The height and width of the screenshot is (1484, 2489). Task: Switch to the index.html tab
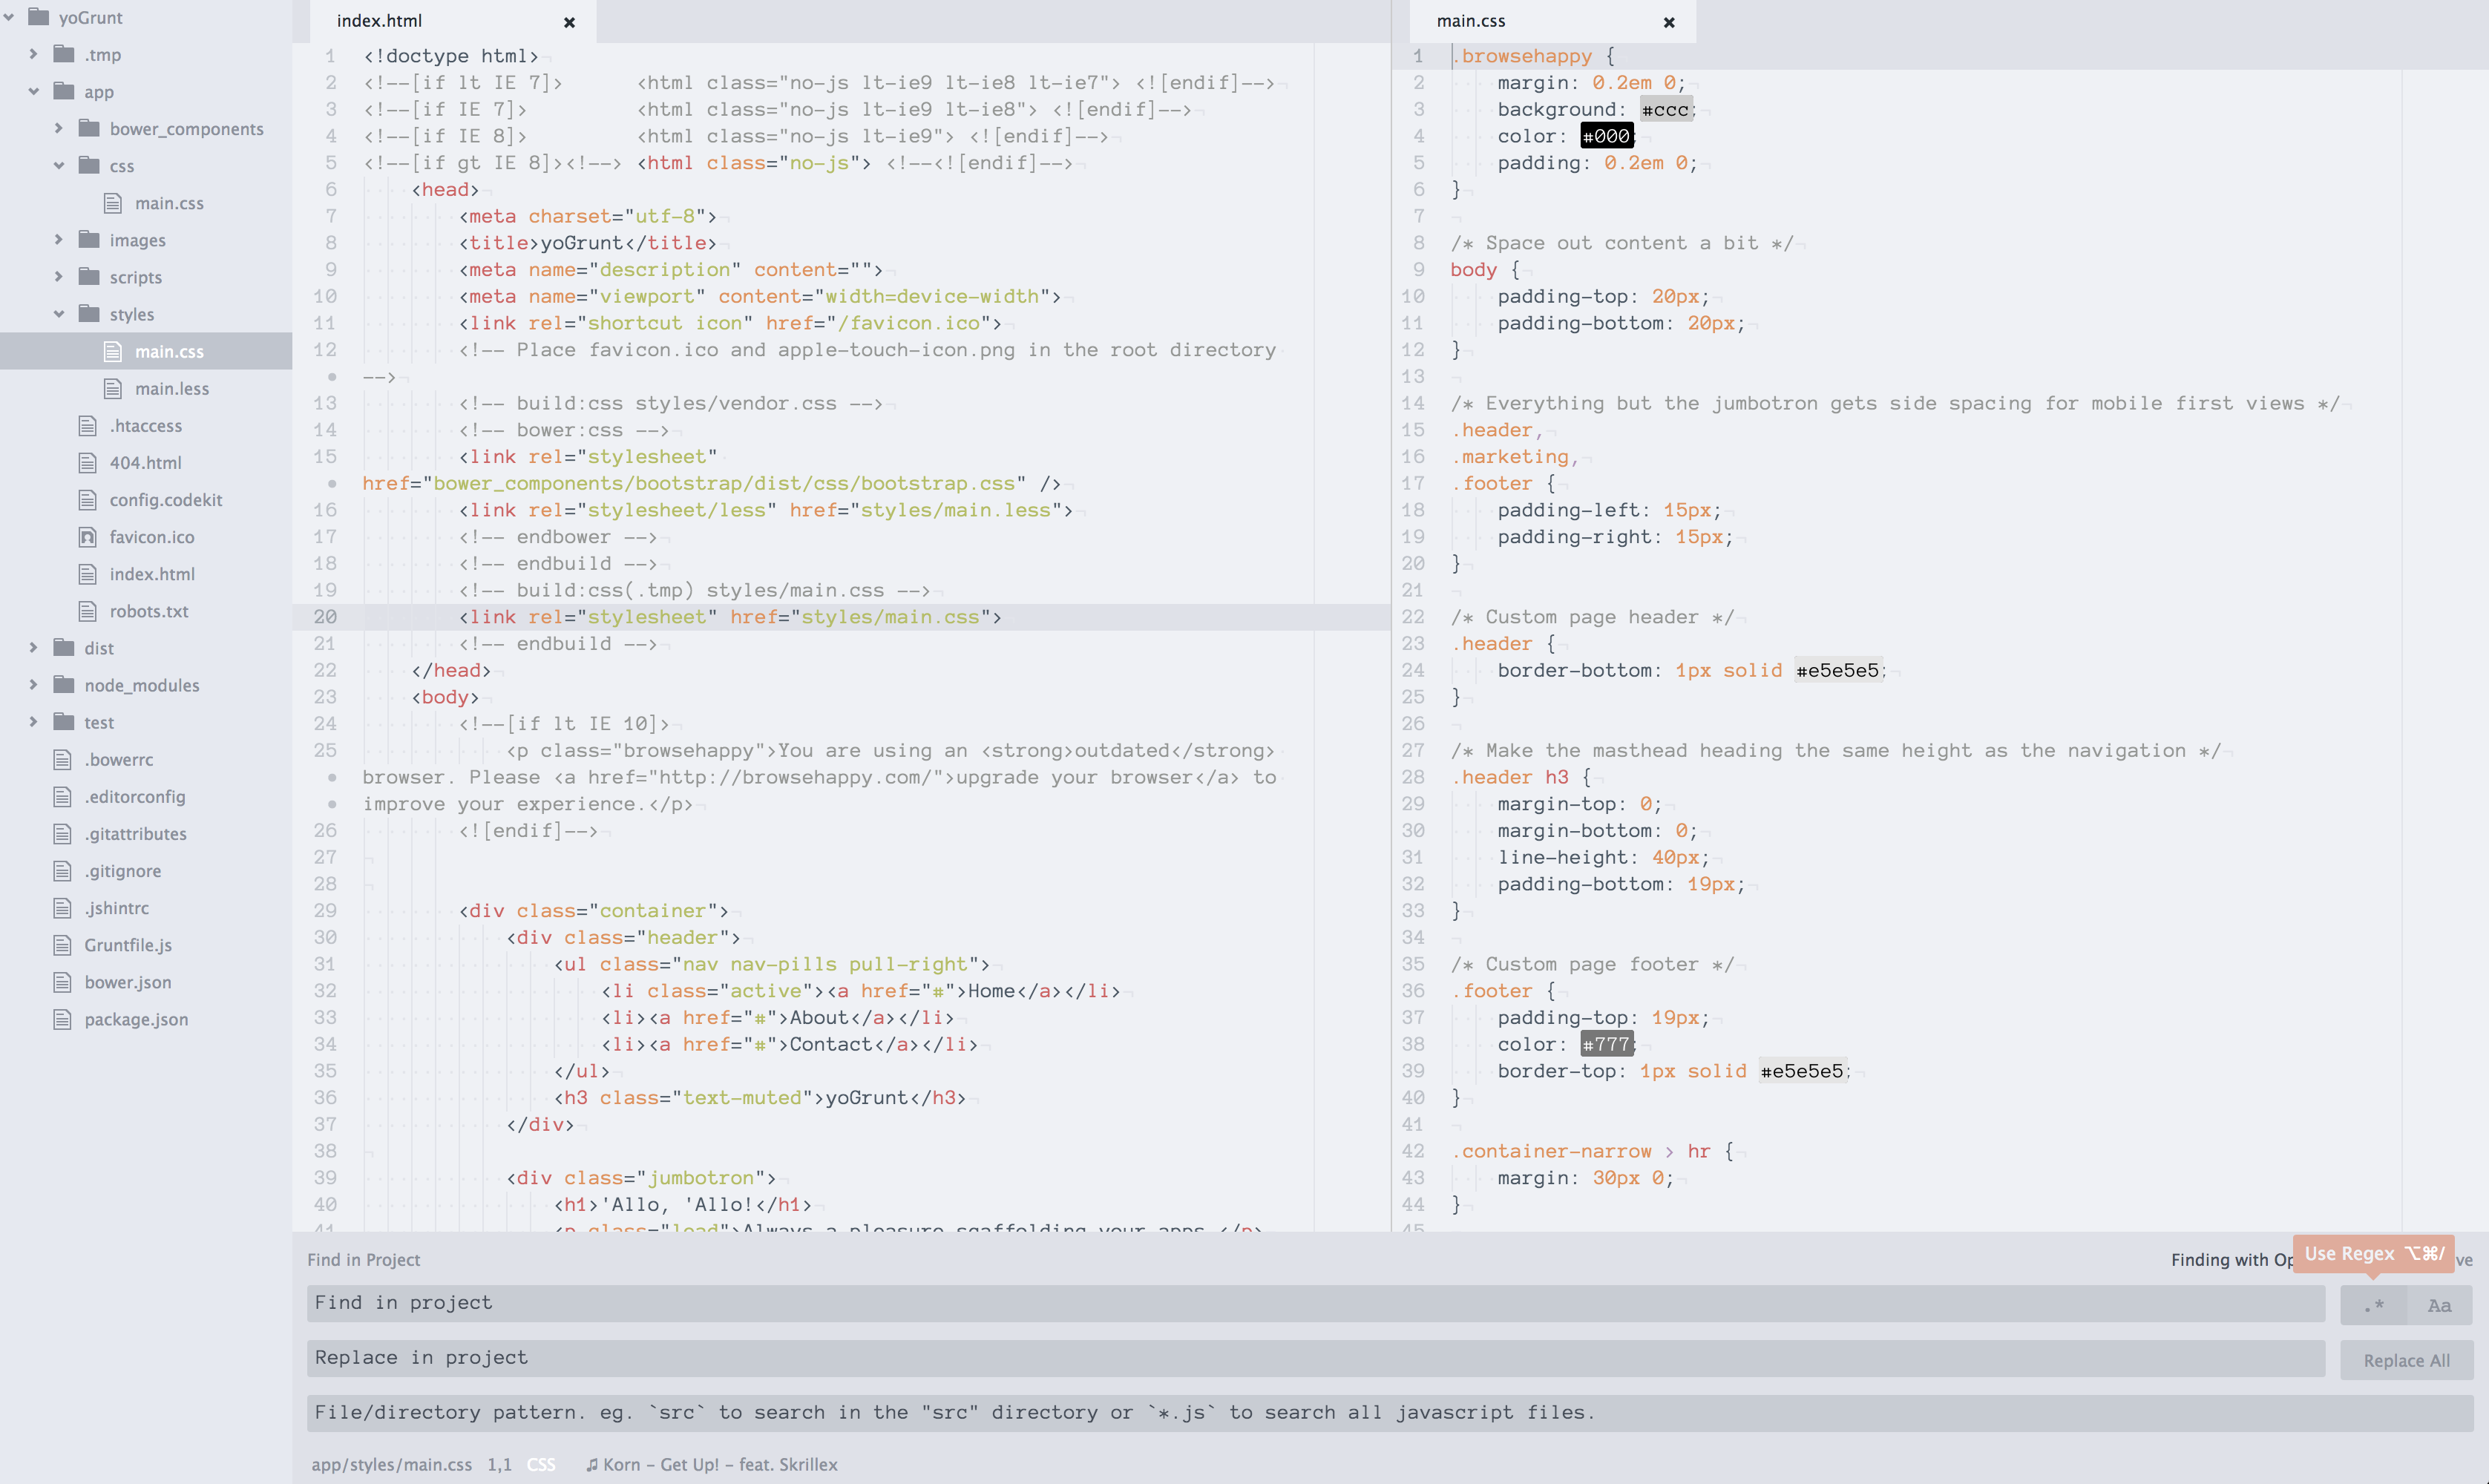pos(452,21)
